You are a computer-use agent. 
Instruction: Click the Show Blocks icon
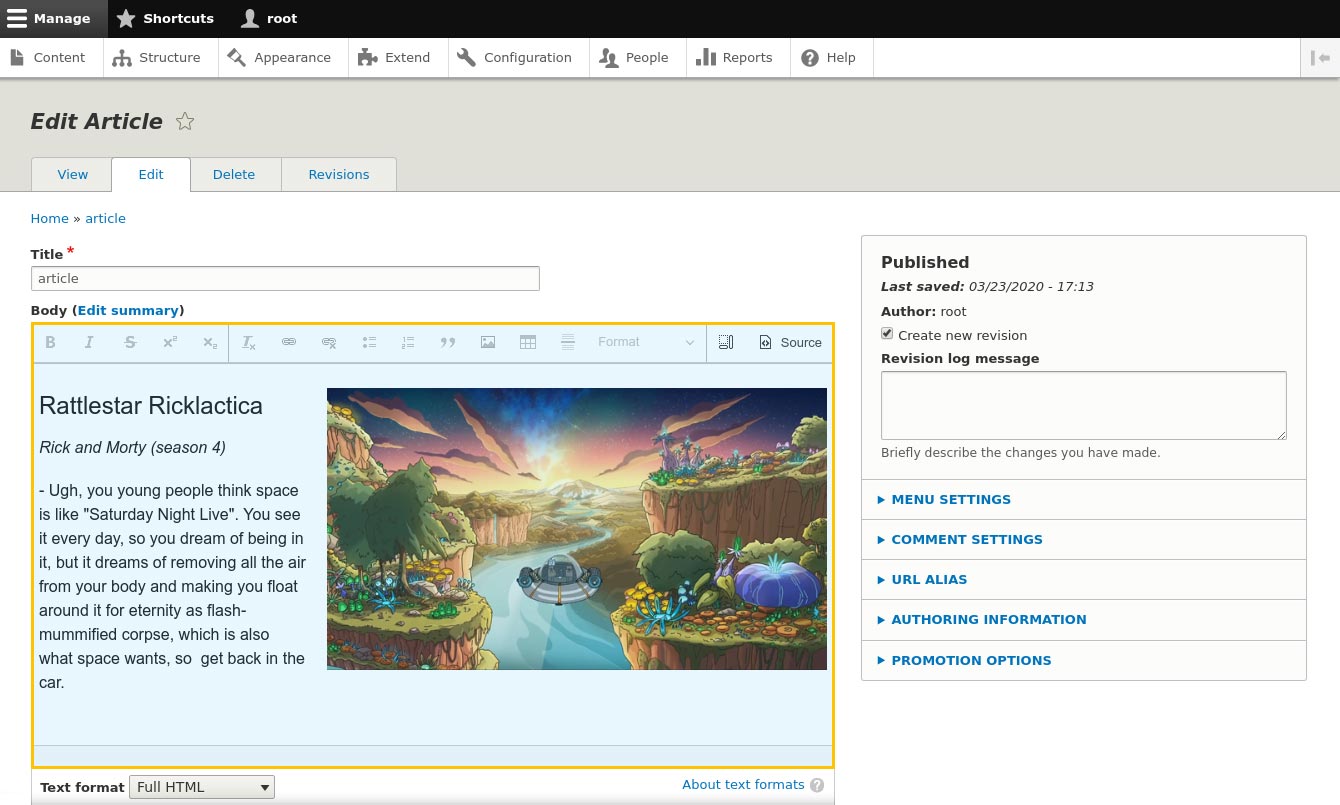pyautogui.click(x=726, y=342)
